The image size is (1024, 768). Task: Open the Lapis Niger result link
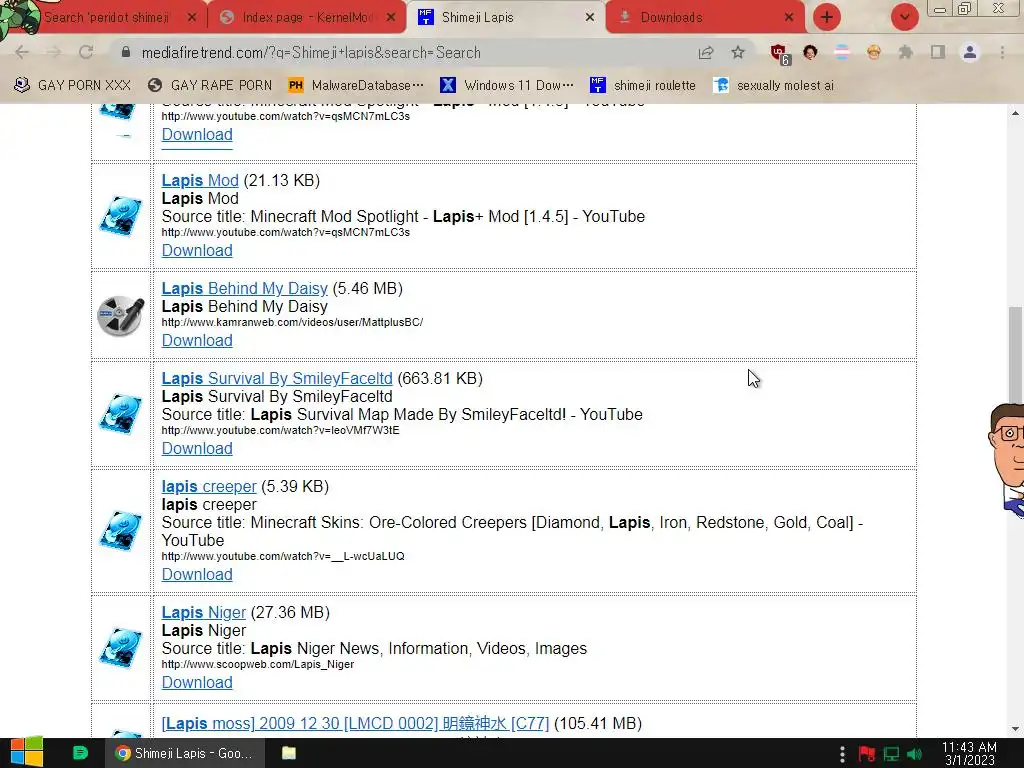click(x=204, y=612)
